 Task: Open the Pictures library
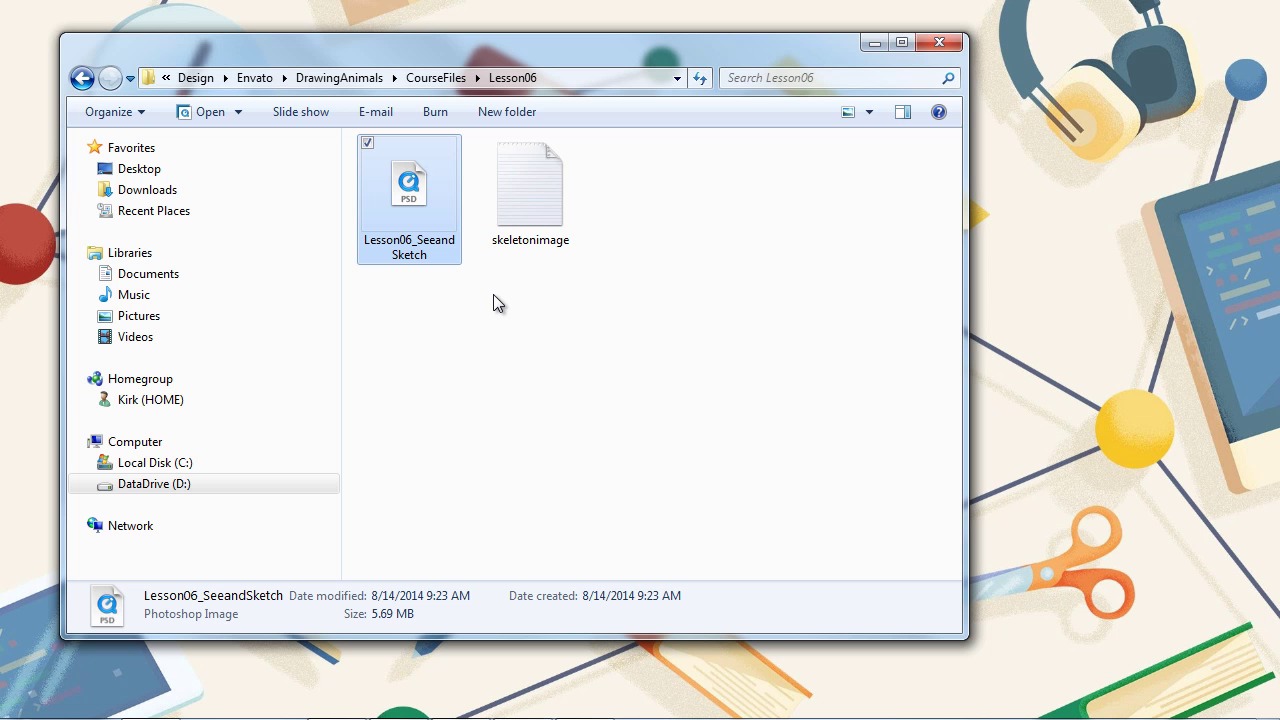139,316
